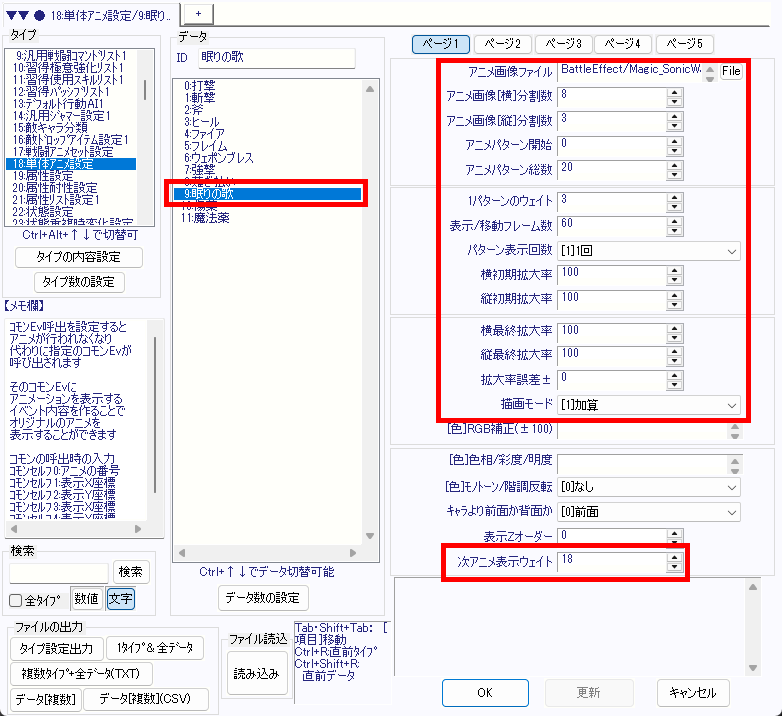Image resolution: width=782 pixels, height=716 pixels.
Task: Switch to the ページ2 tab
Action: pos(501,44)
